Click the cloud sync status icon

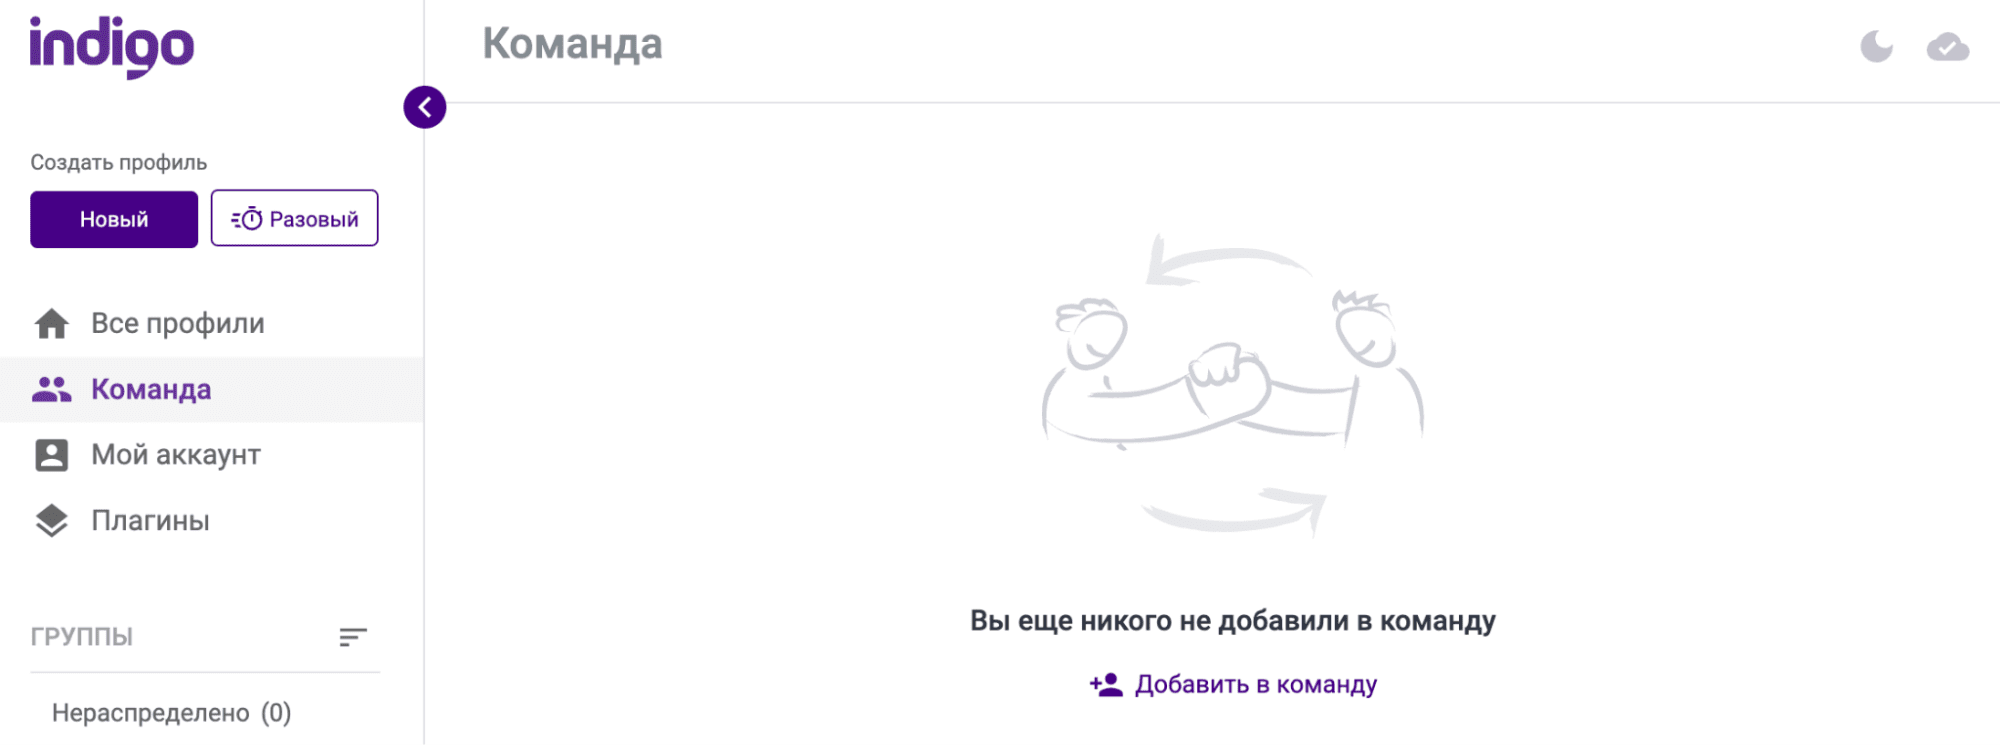click(1948, 47)
